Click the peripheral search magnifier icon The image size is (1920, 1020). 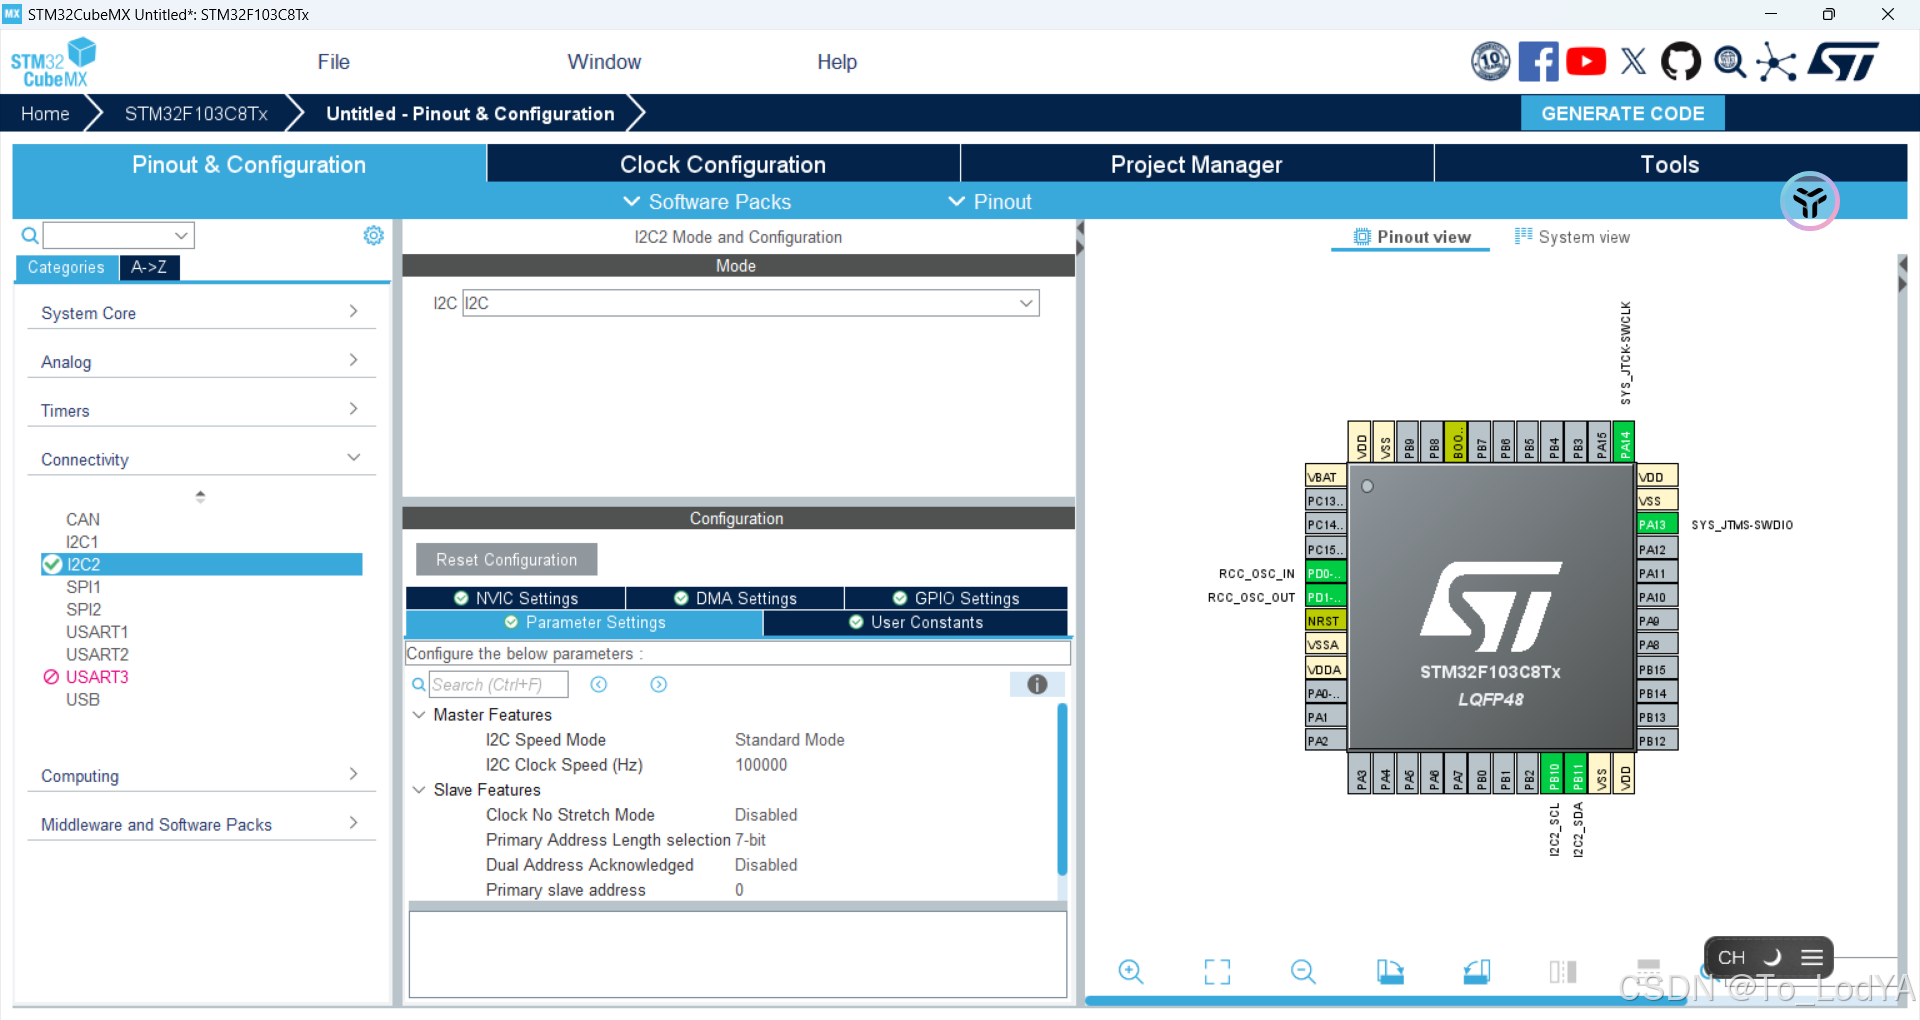(30, 236)
